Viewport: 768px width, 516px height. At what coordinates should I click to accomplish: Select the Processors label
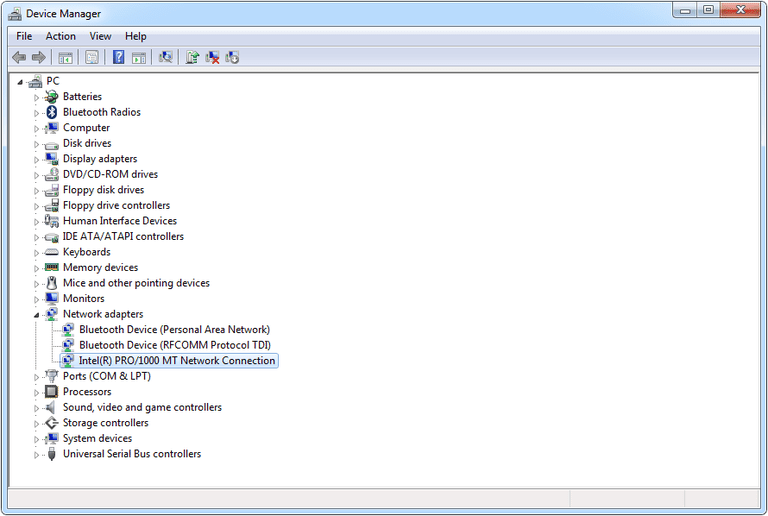click(87, 392)
